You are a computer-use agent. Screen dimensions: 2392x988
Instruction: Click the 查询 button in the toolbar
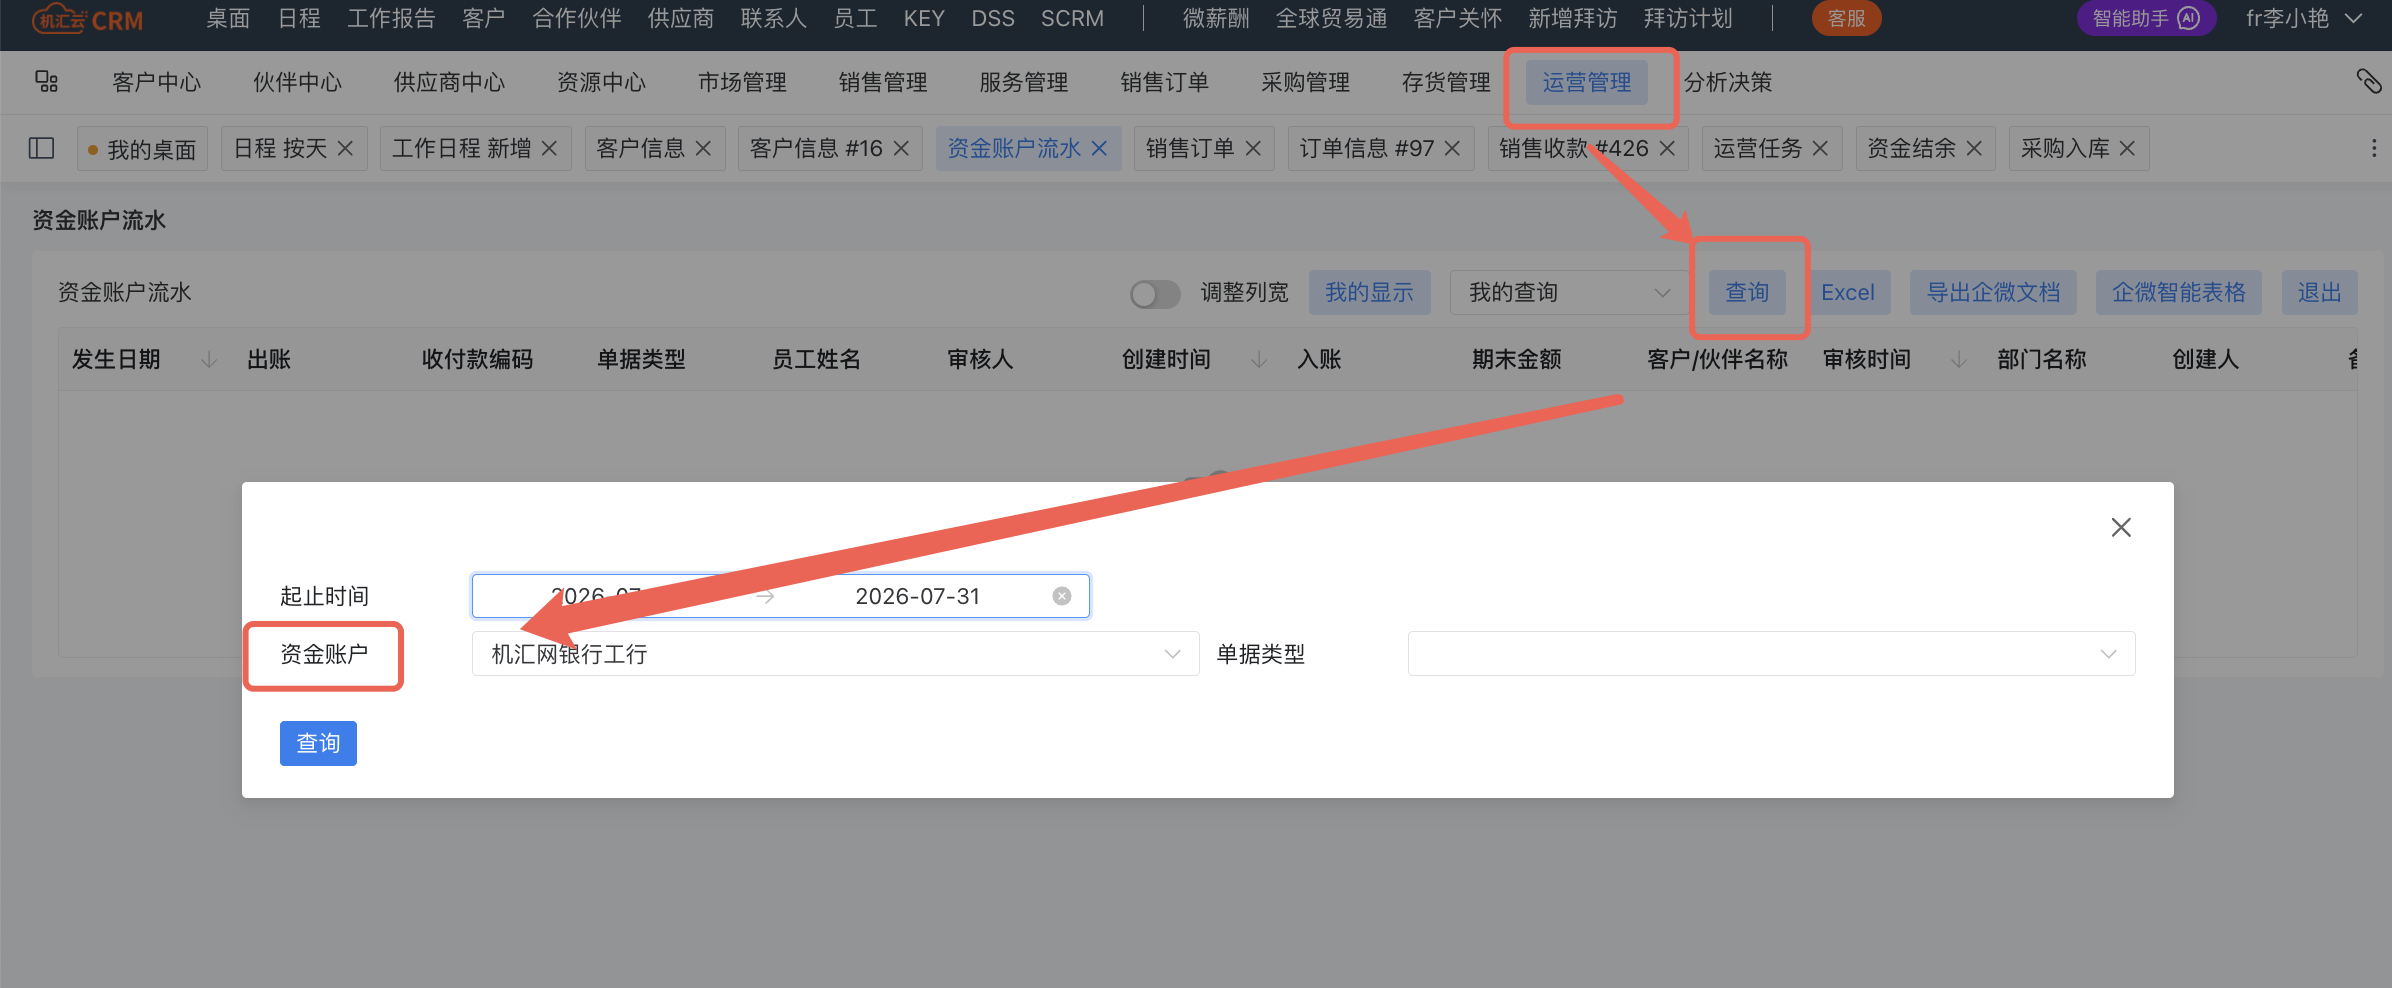coord(1747,292)
